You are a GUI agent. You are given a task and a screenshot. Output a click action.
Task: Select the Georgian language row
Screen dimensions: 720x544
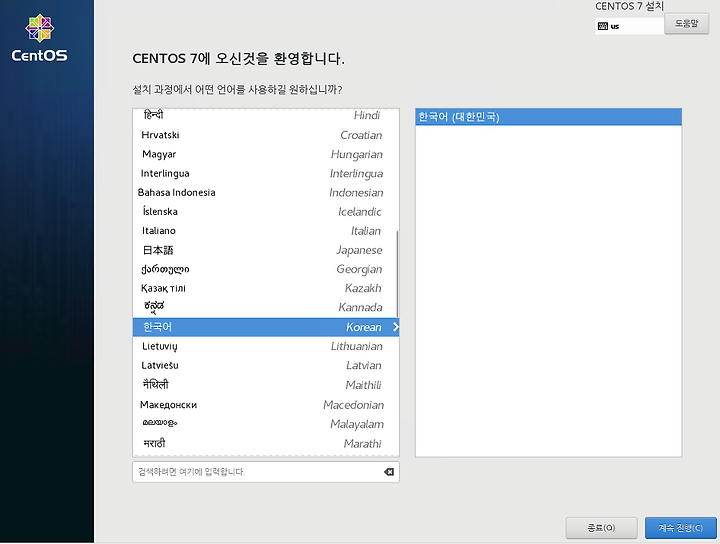(266, 269)
